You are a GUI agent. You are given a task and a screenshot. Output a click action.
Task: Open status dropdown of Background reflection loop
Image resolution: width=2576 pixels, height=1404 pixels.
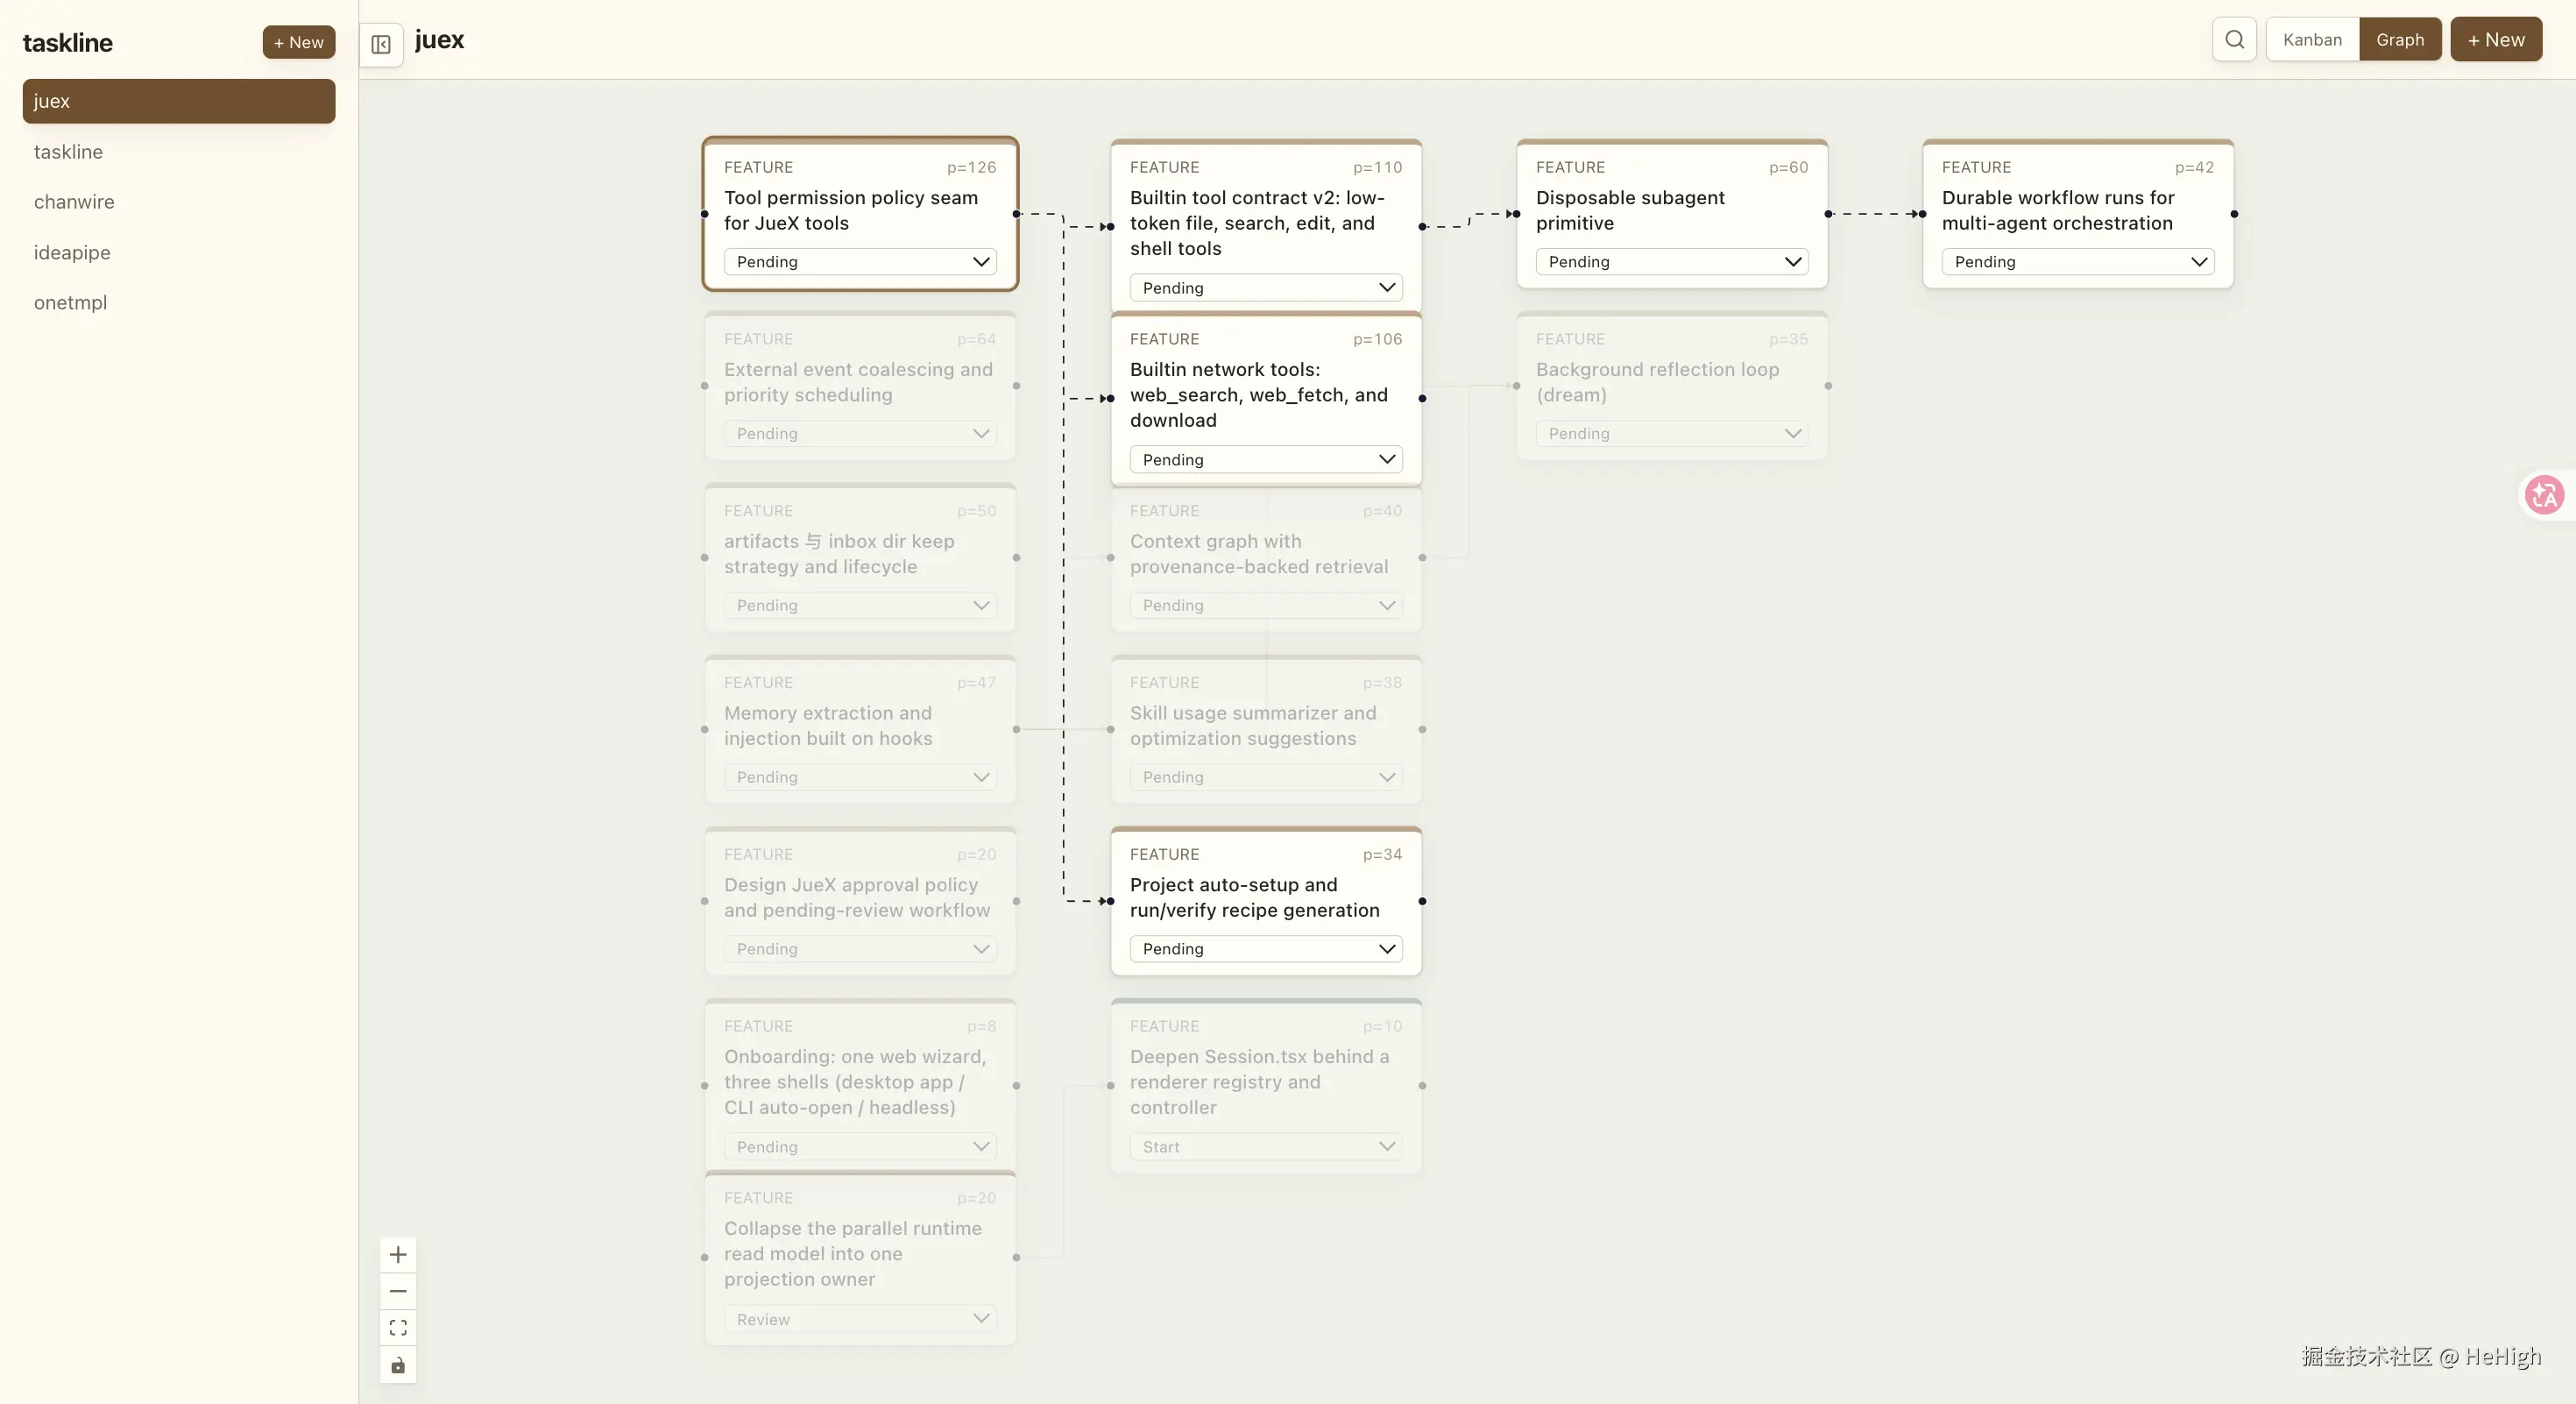pyautogui.click(x=1672, y=434)
